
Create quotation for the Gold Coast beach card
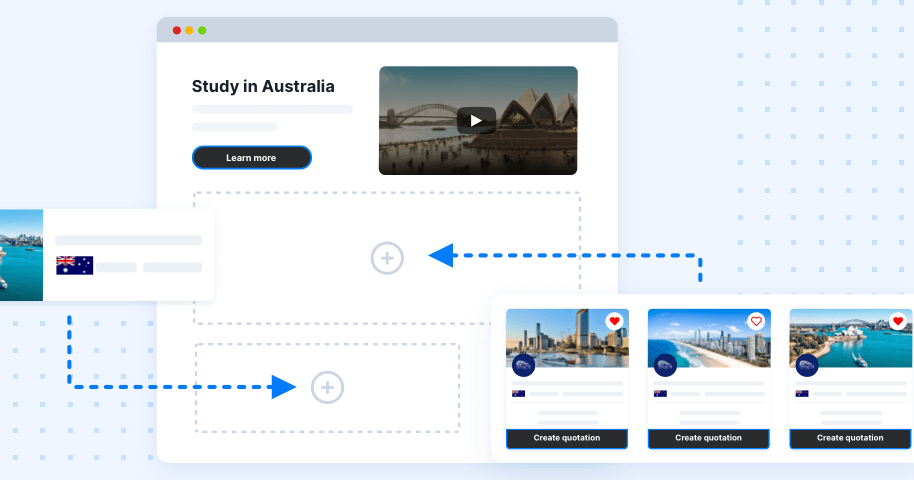[709, 438]
